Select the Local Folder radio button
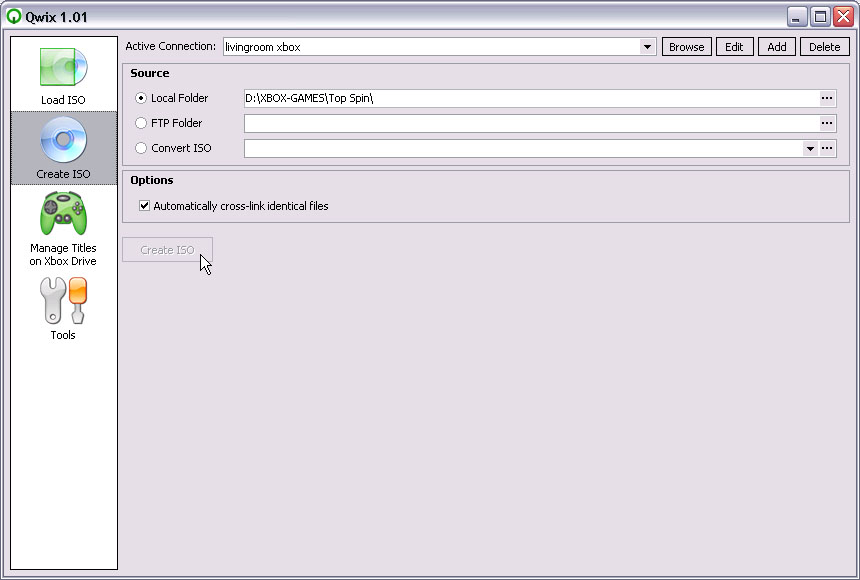The image size is (860, 580). [141, 98]
